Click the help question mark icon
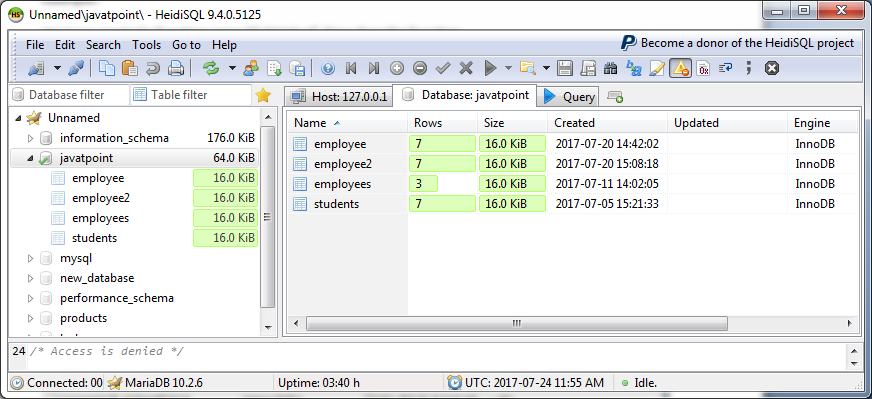The height and width of the screenshot is (399, 872). point(328,68)
